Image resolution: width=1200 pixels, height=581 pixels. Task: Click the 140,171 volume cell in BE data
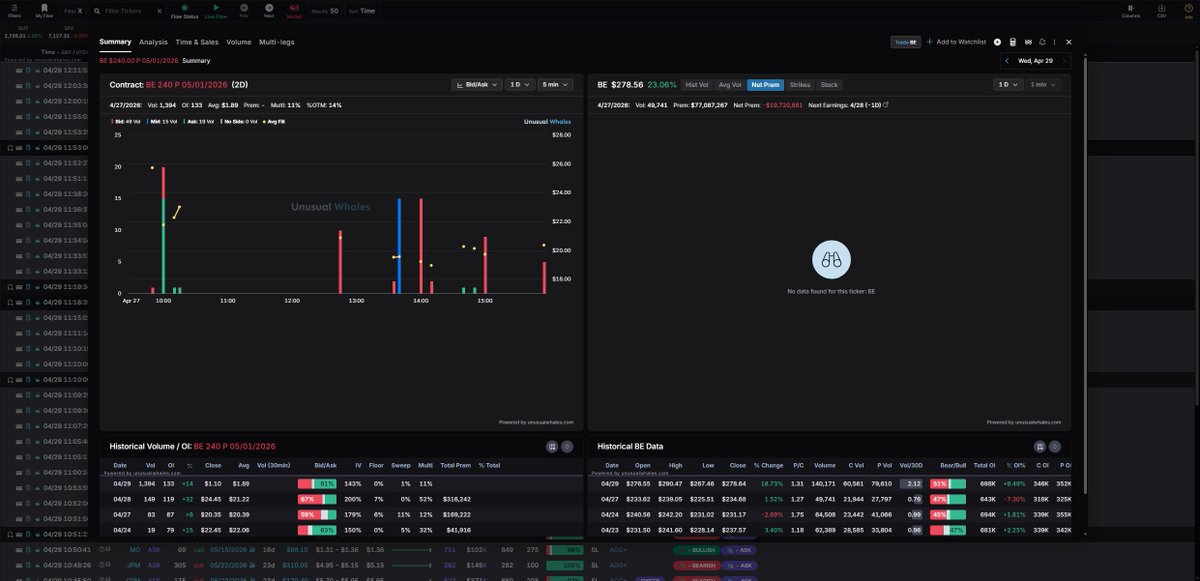[x=824, y=484]
